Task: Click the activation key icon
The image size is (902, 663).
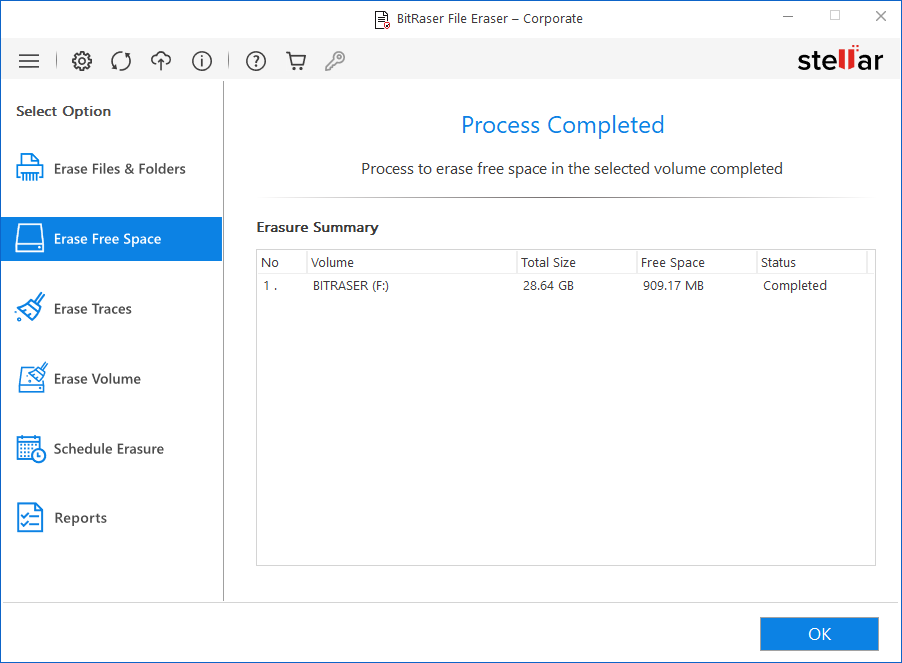Action: coord(335,61)
